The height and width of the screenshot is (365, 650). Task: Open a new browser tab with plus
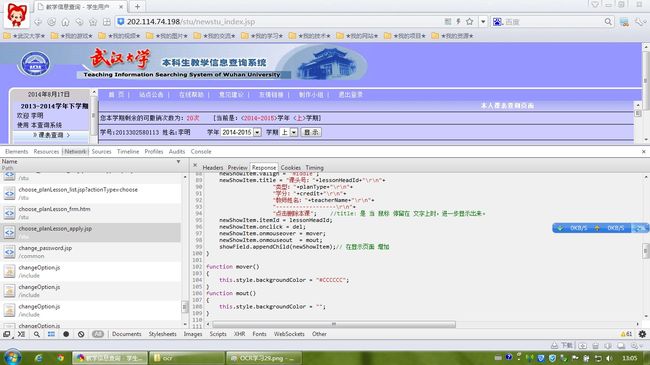[137, 7]
